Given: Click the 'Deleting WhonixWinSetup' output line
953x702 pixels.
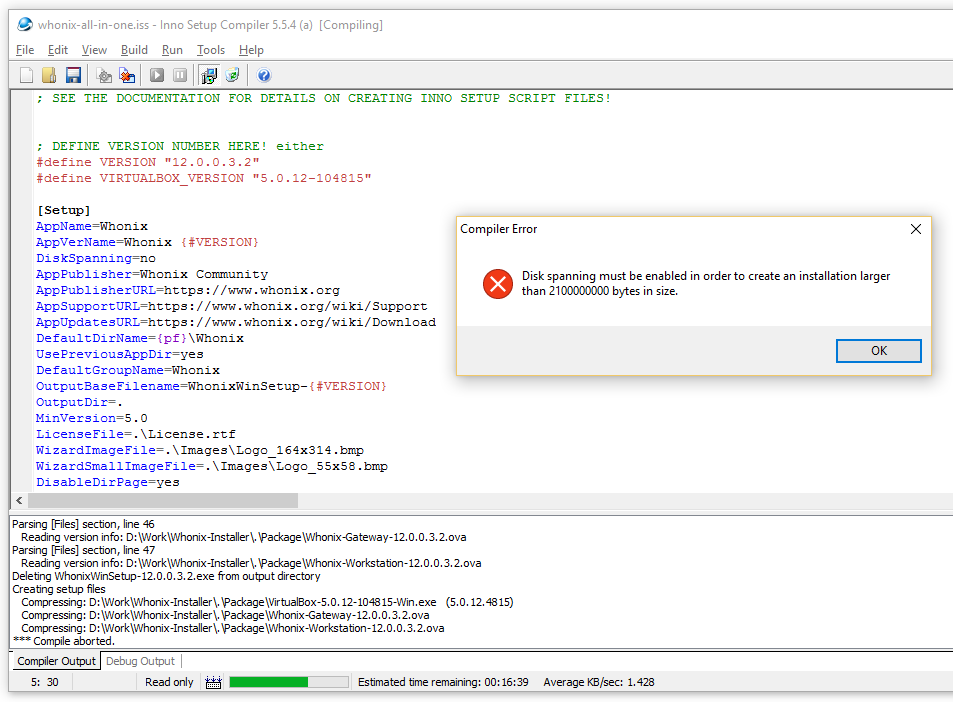Looking at the screenshot, I should click(166, 576).
